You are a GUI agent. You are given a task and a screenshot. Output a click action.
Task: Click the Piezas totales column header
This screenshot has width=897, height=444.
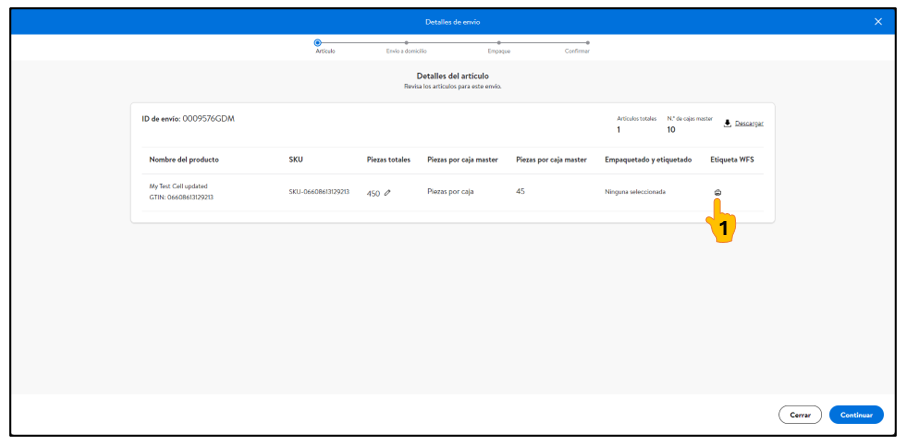388,160
